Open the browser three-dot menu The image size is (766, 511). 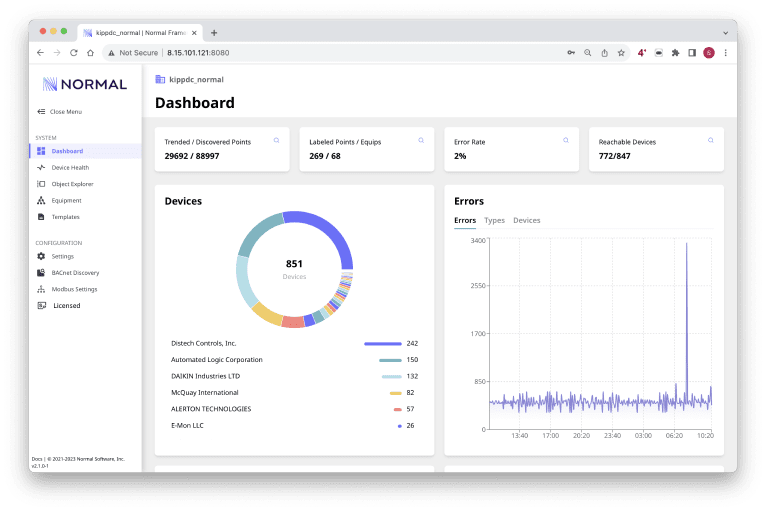726,53
